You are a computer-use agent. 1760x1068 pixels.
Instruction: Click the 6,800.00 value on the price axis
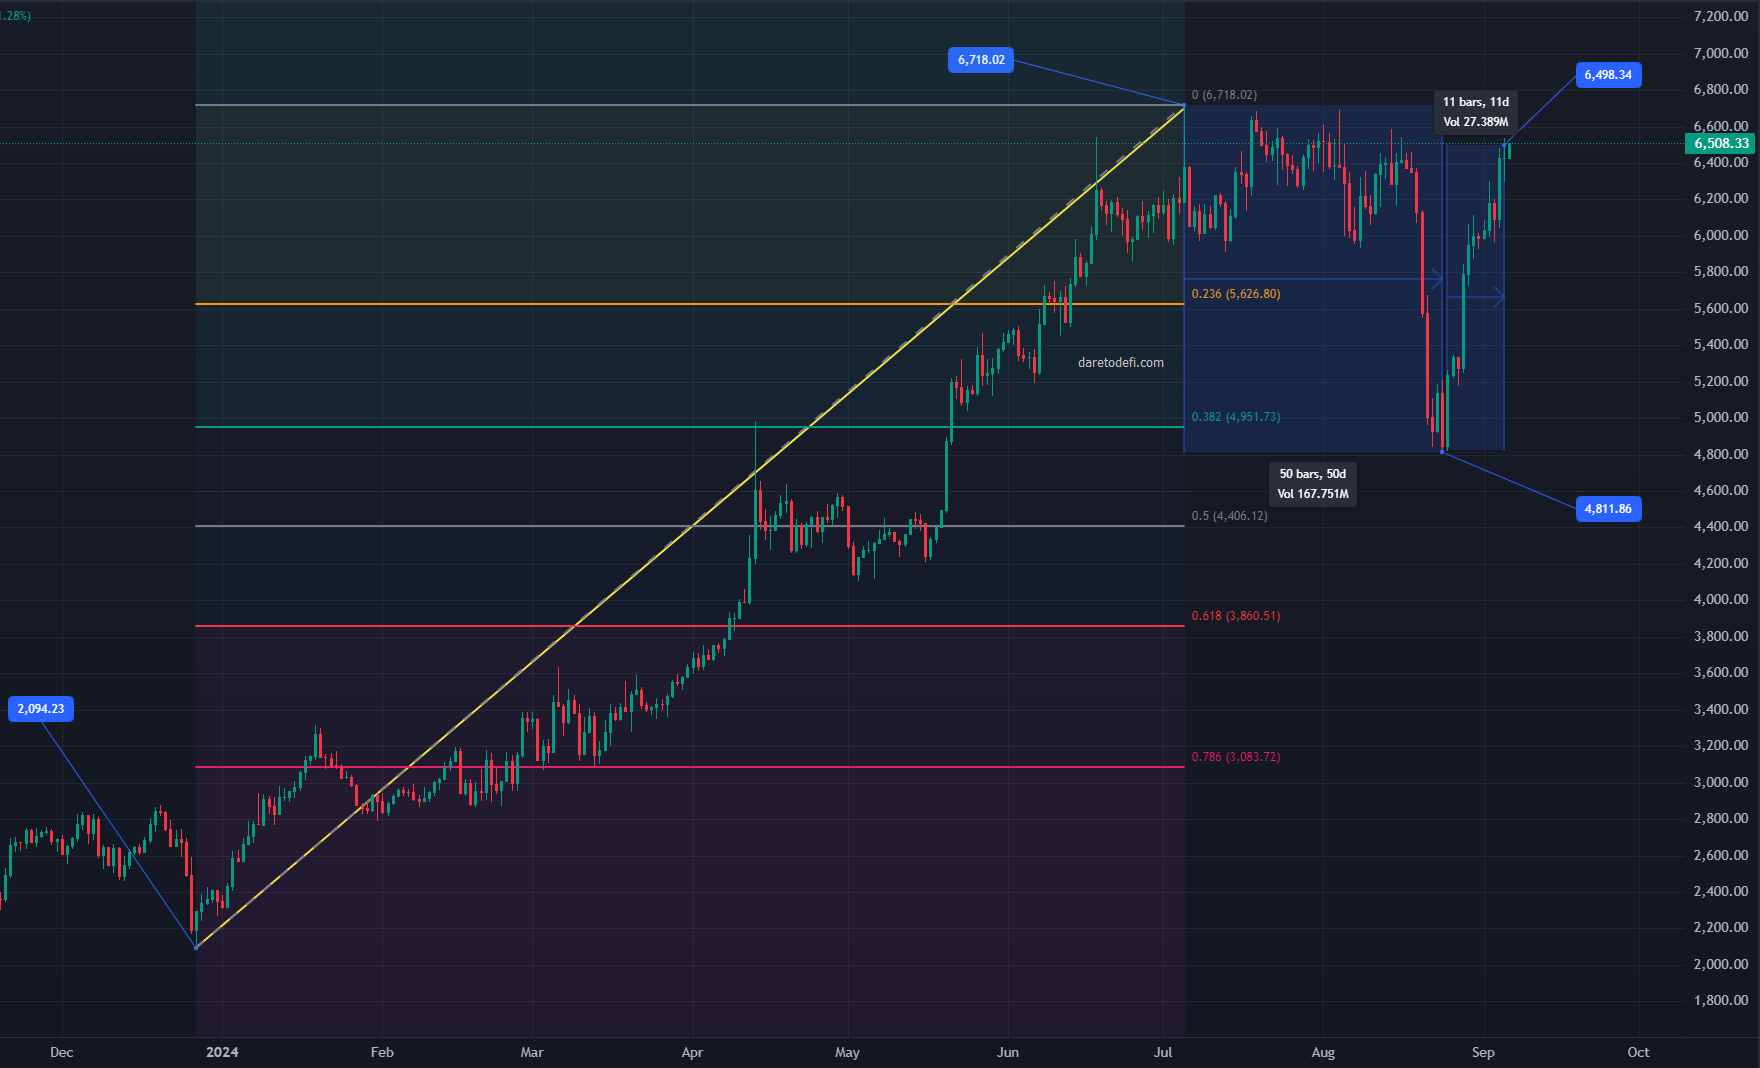coord(1719,88)
